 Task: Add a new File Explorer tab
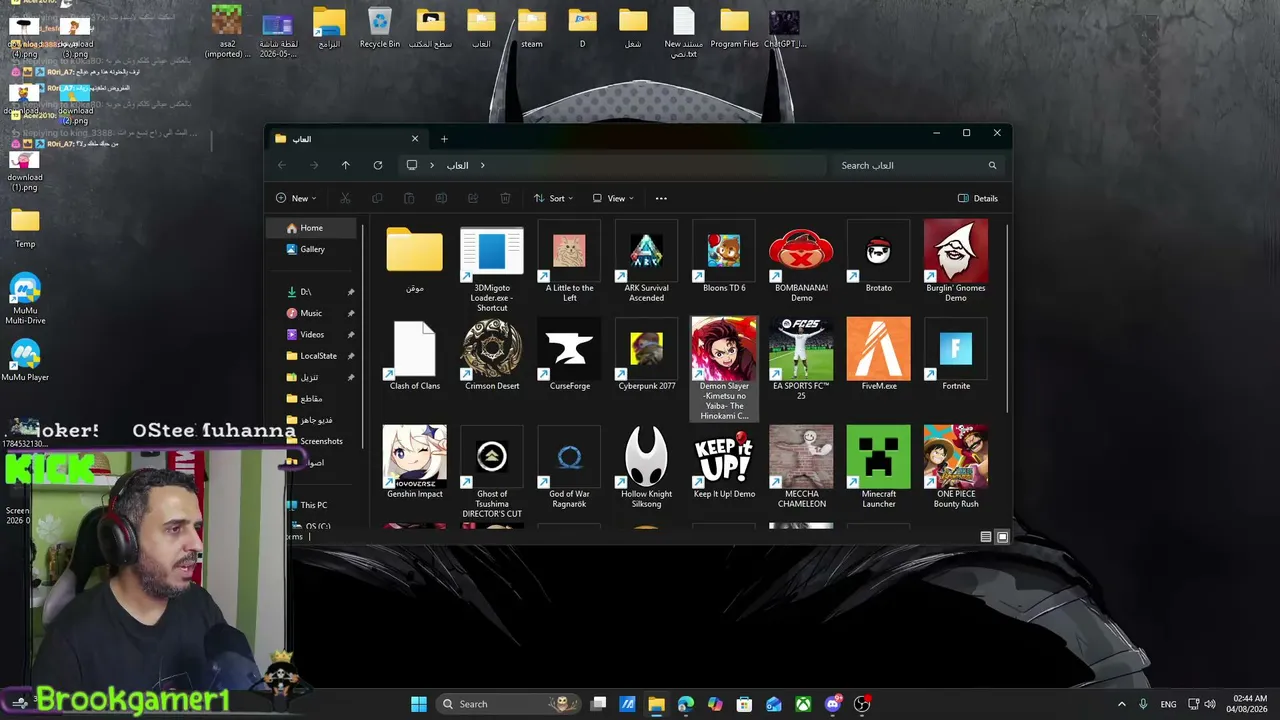pyautogui.click(x=444, y=139)
